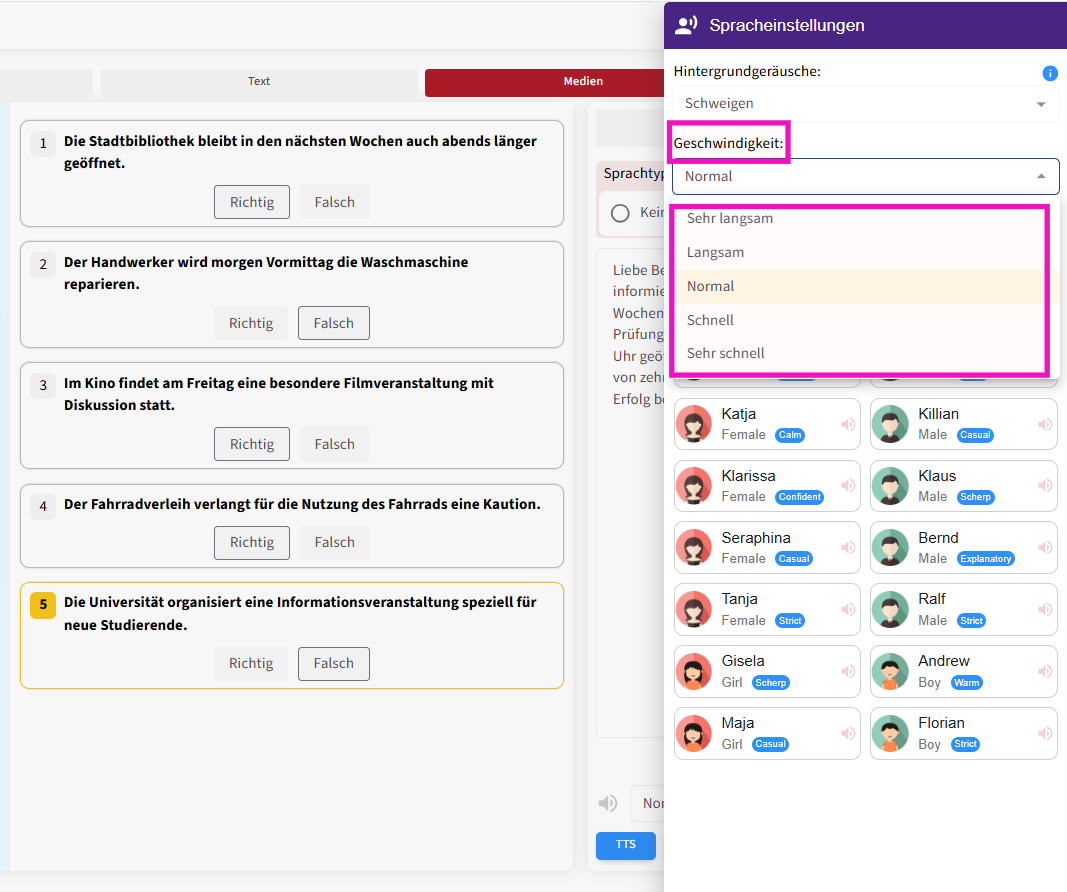The height and width of the screenshot is (892, 1067).
Task: Select the Bernd voice card
Action: pos(963,547)
